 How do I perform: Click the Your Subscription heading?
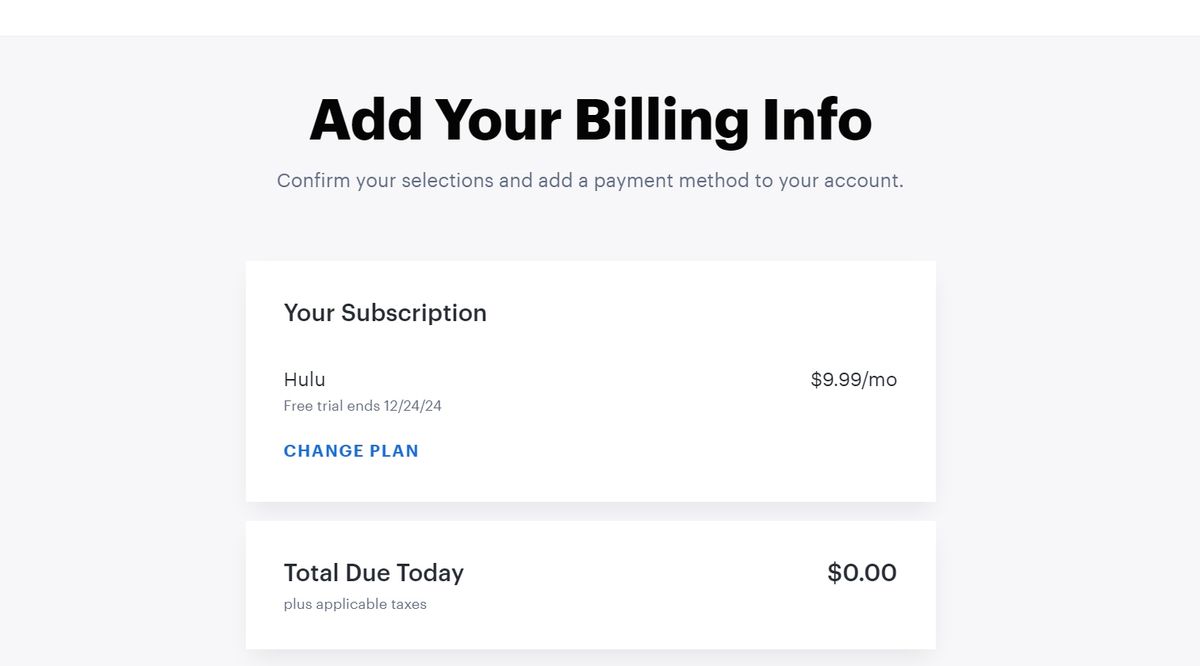coord(385,313)
